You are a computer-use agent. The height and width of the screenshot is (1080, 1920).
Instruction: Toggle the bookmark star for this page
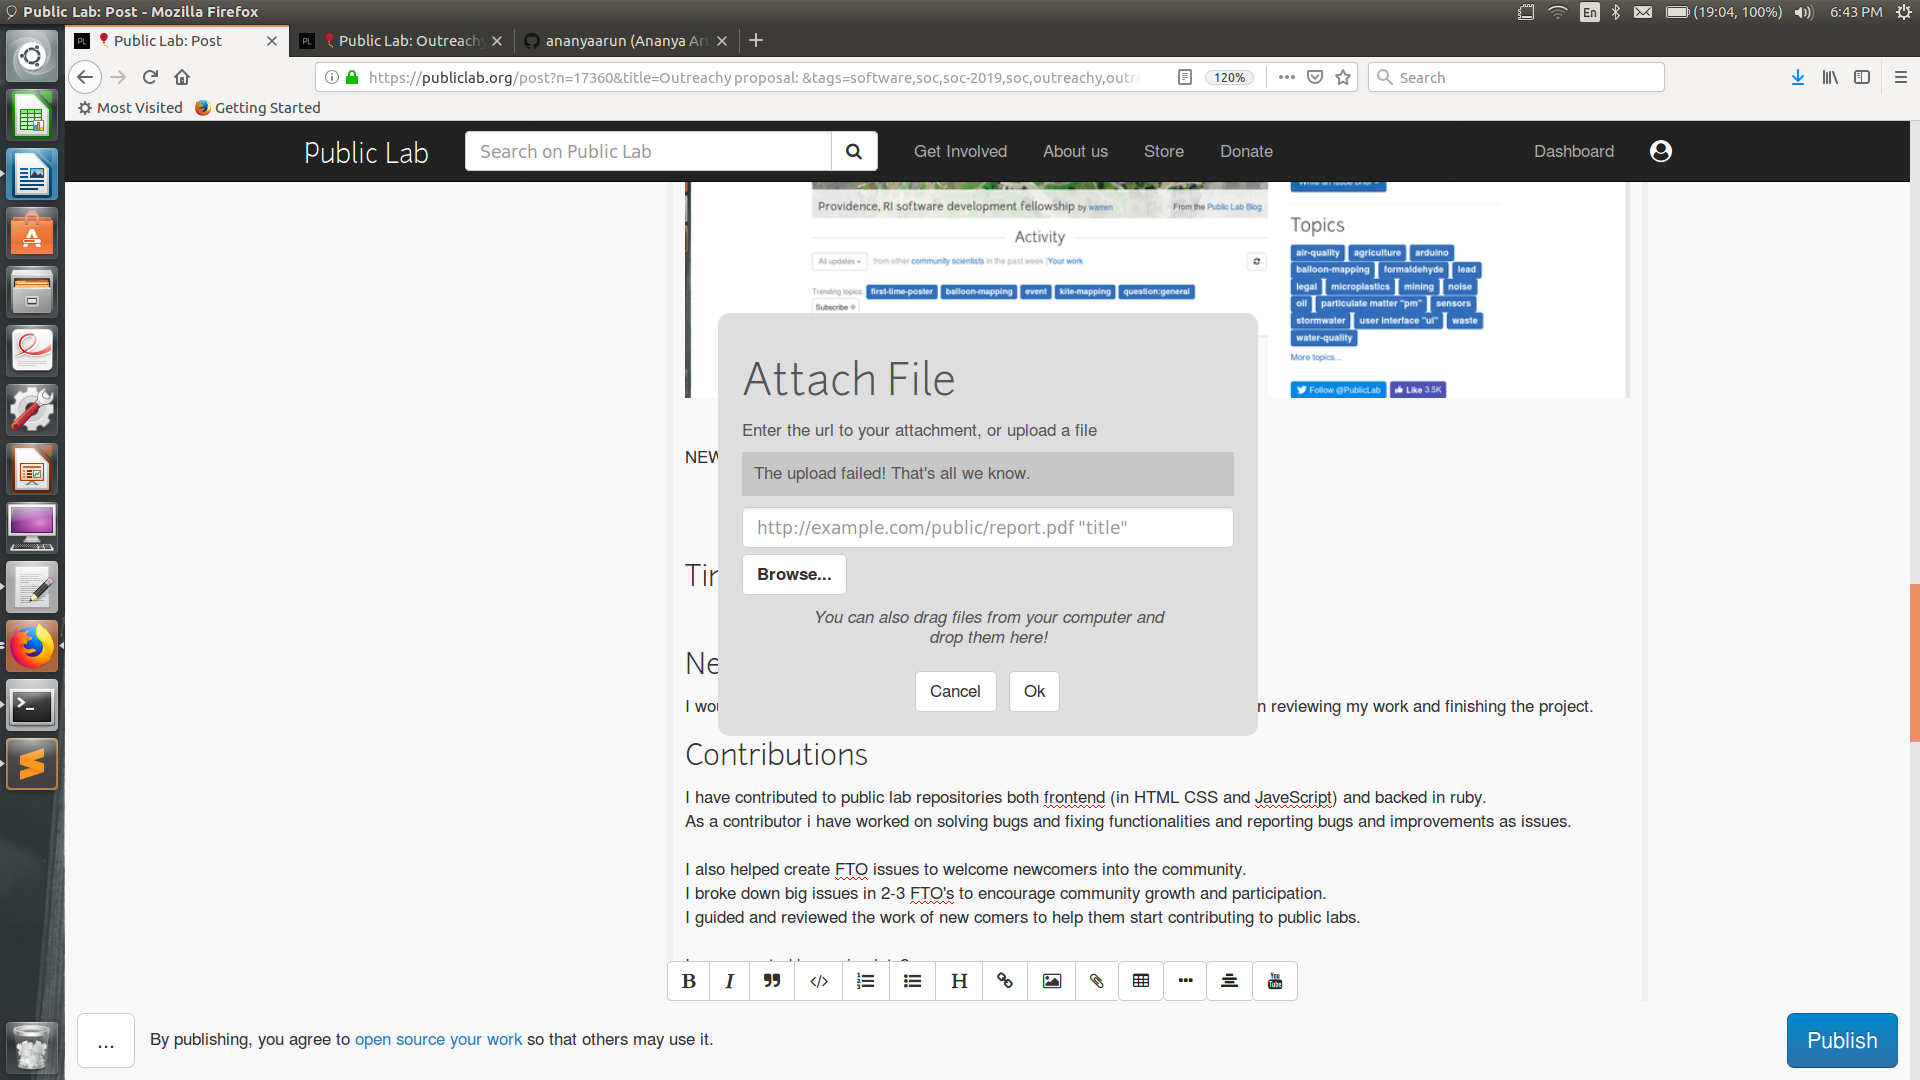[x=1343, y=77]
